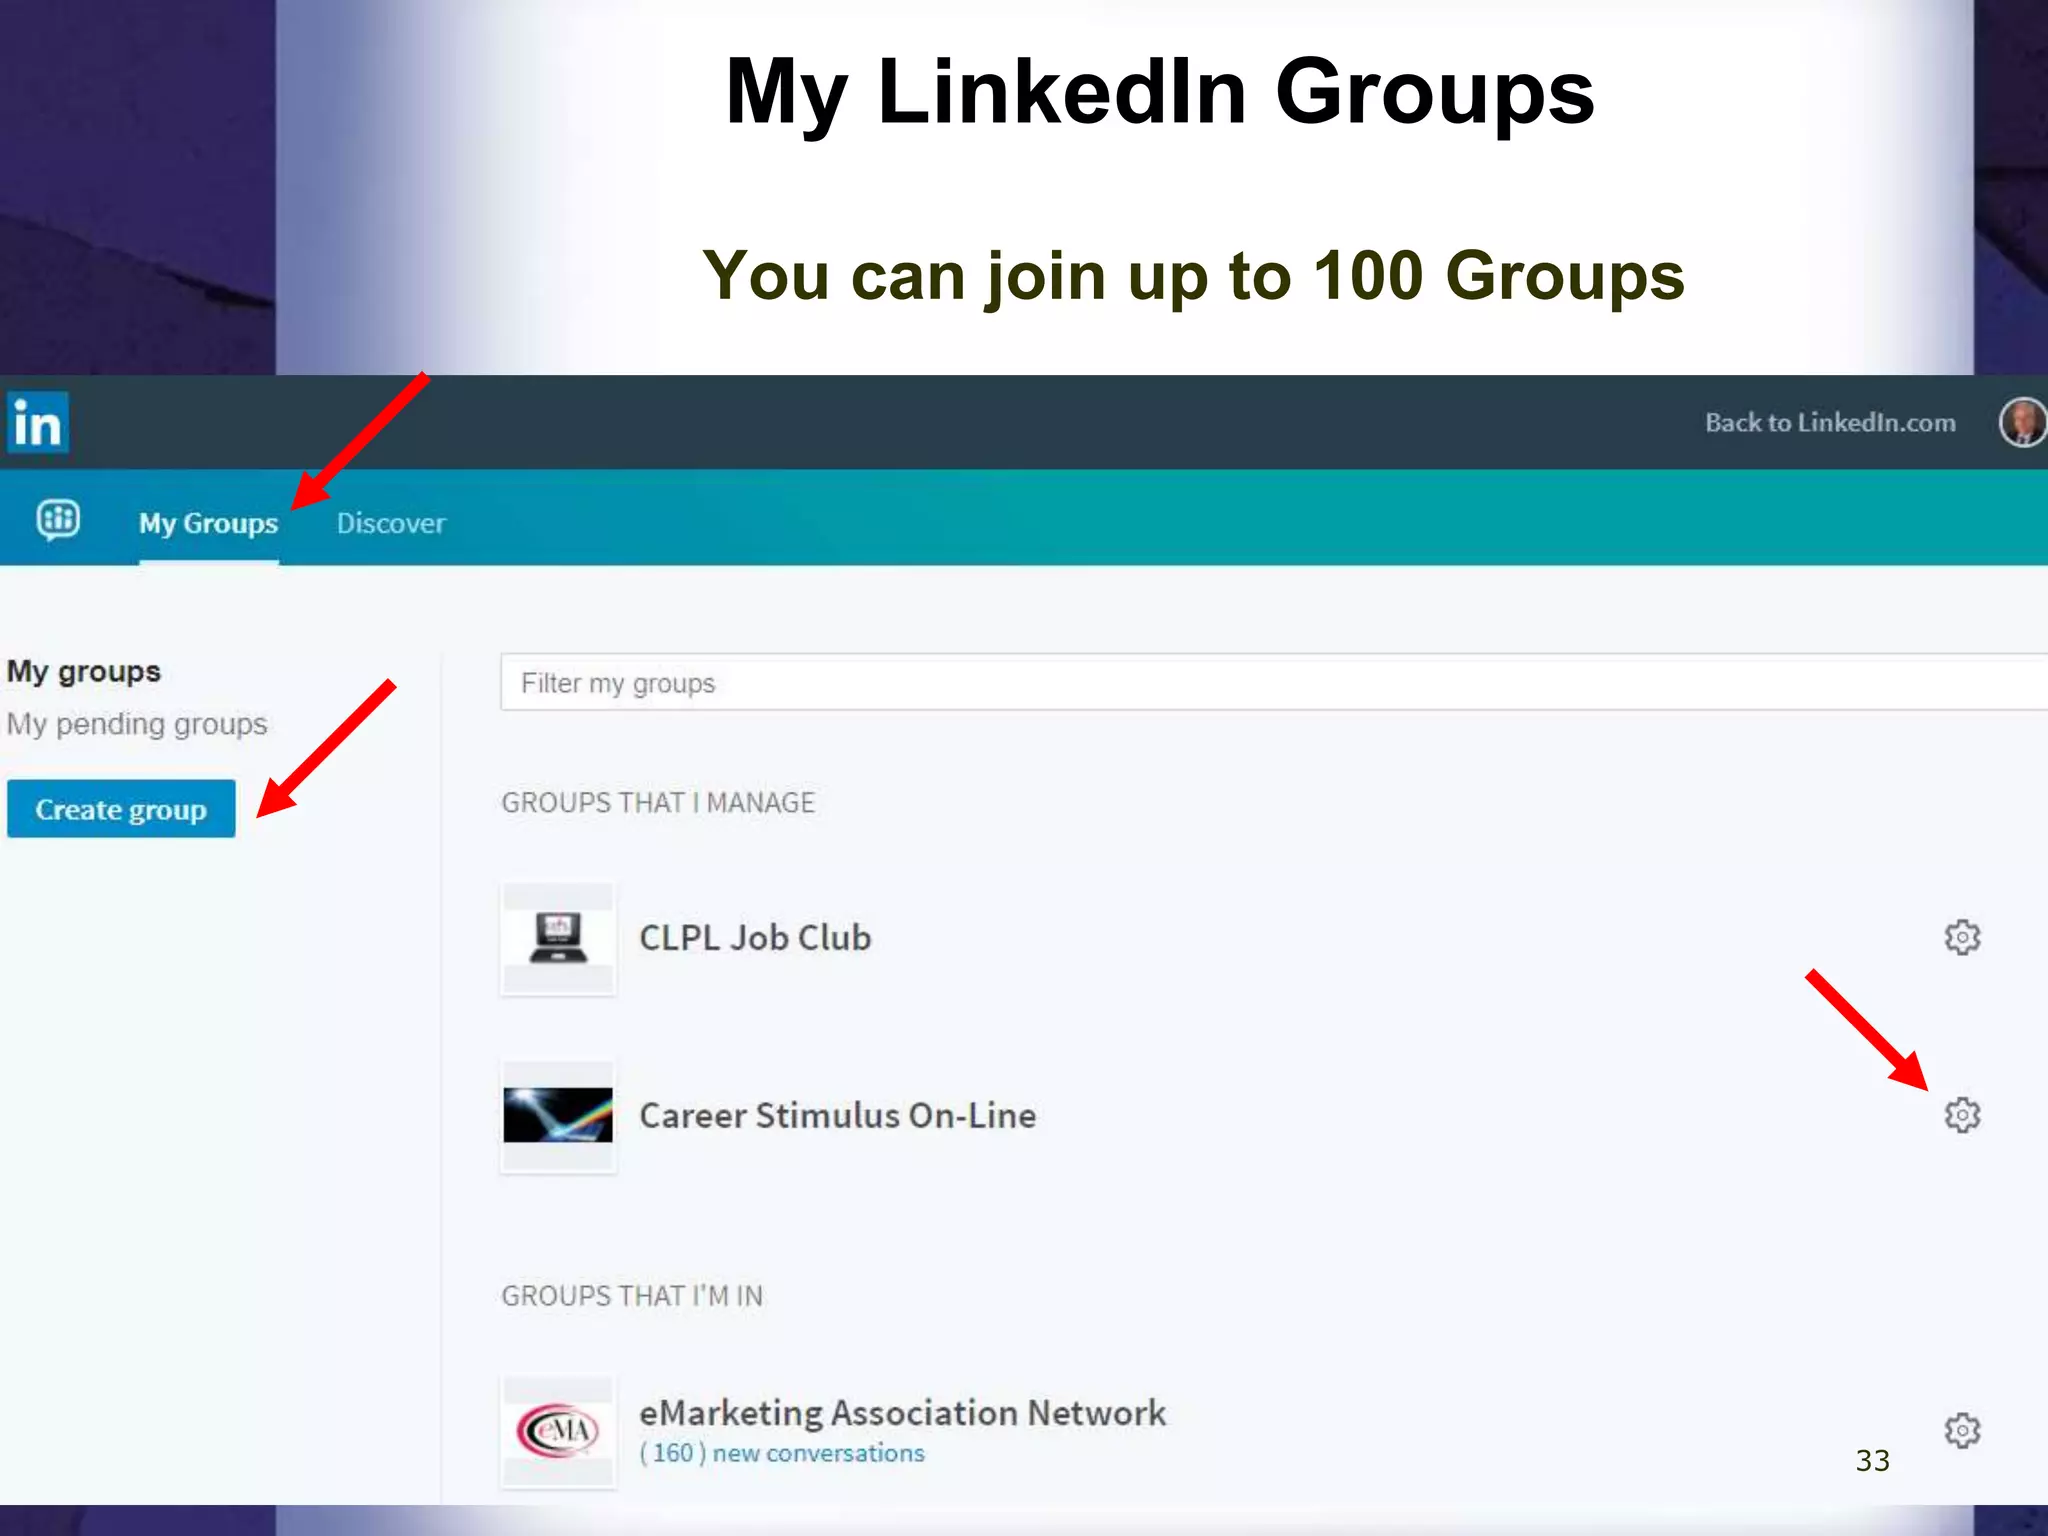Go back to LinkedIn.com
2048x1536 pixels.
(x=1830, y=422)
